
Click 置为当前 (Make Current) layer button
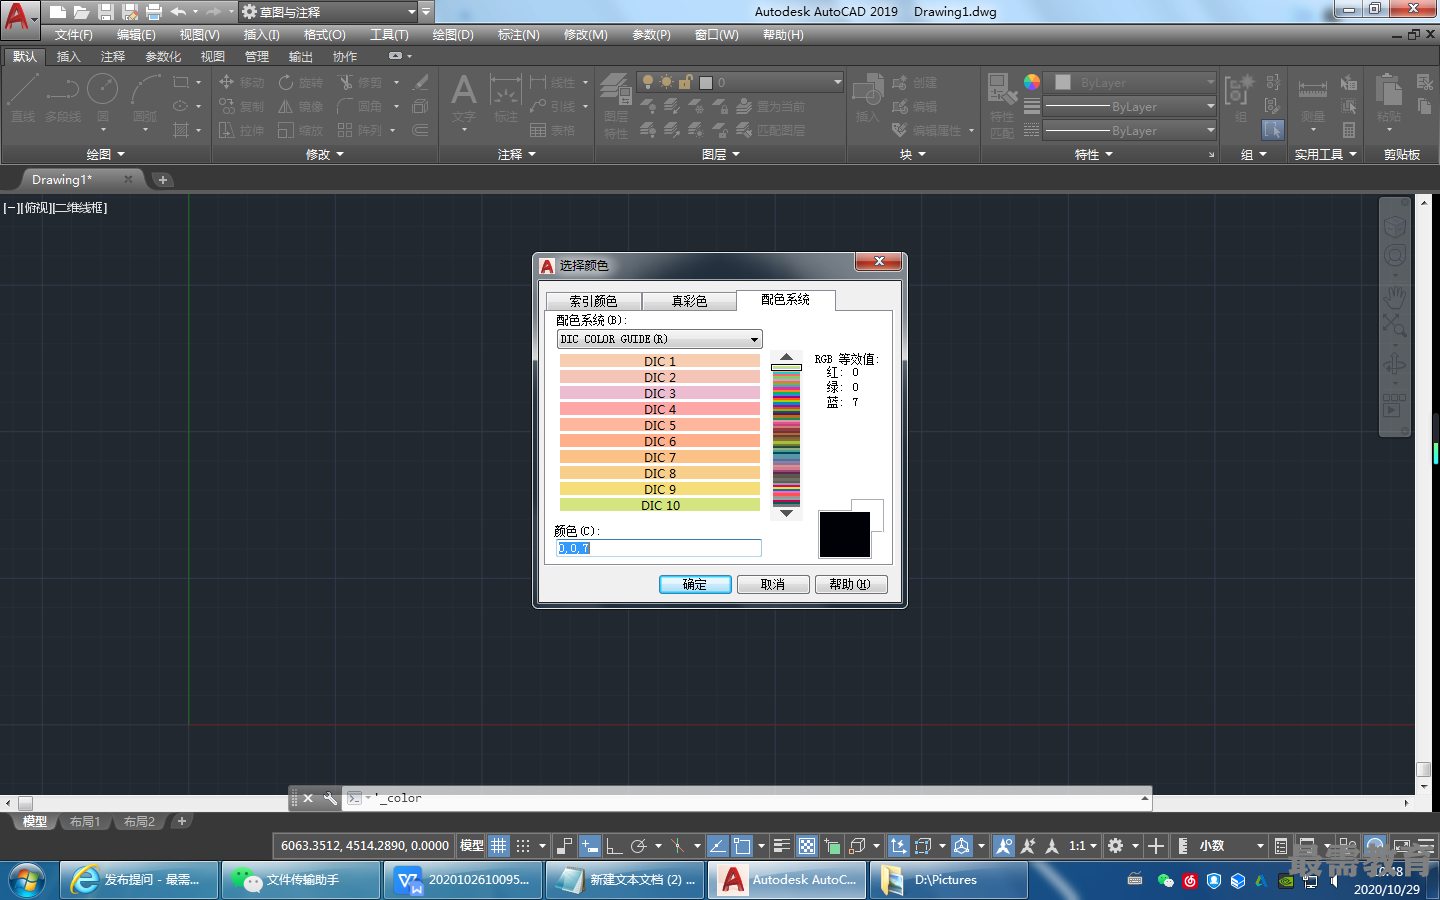point(771,106)
